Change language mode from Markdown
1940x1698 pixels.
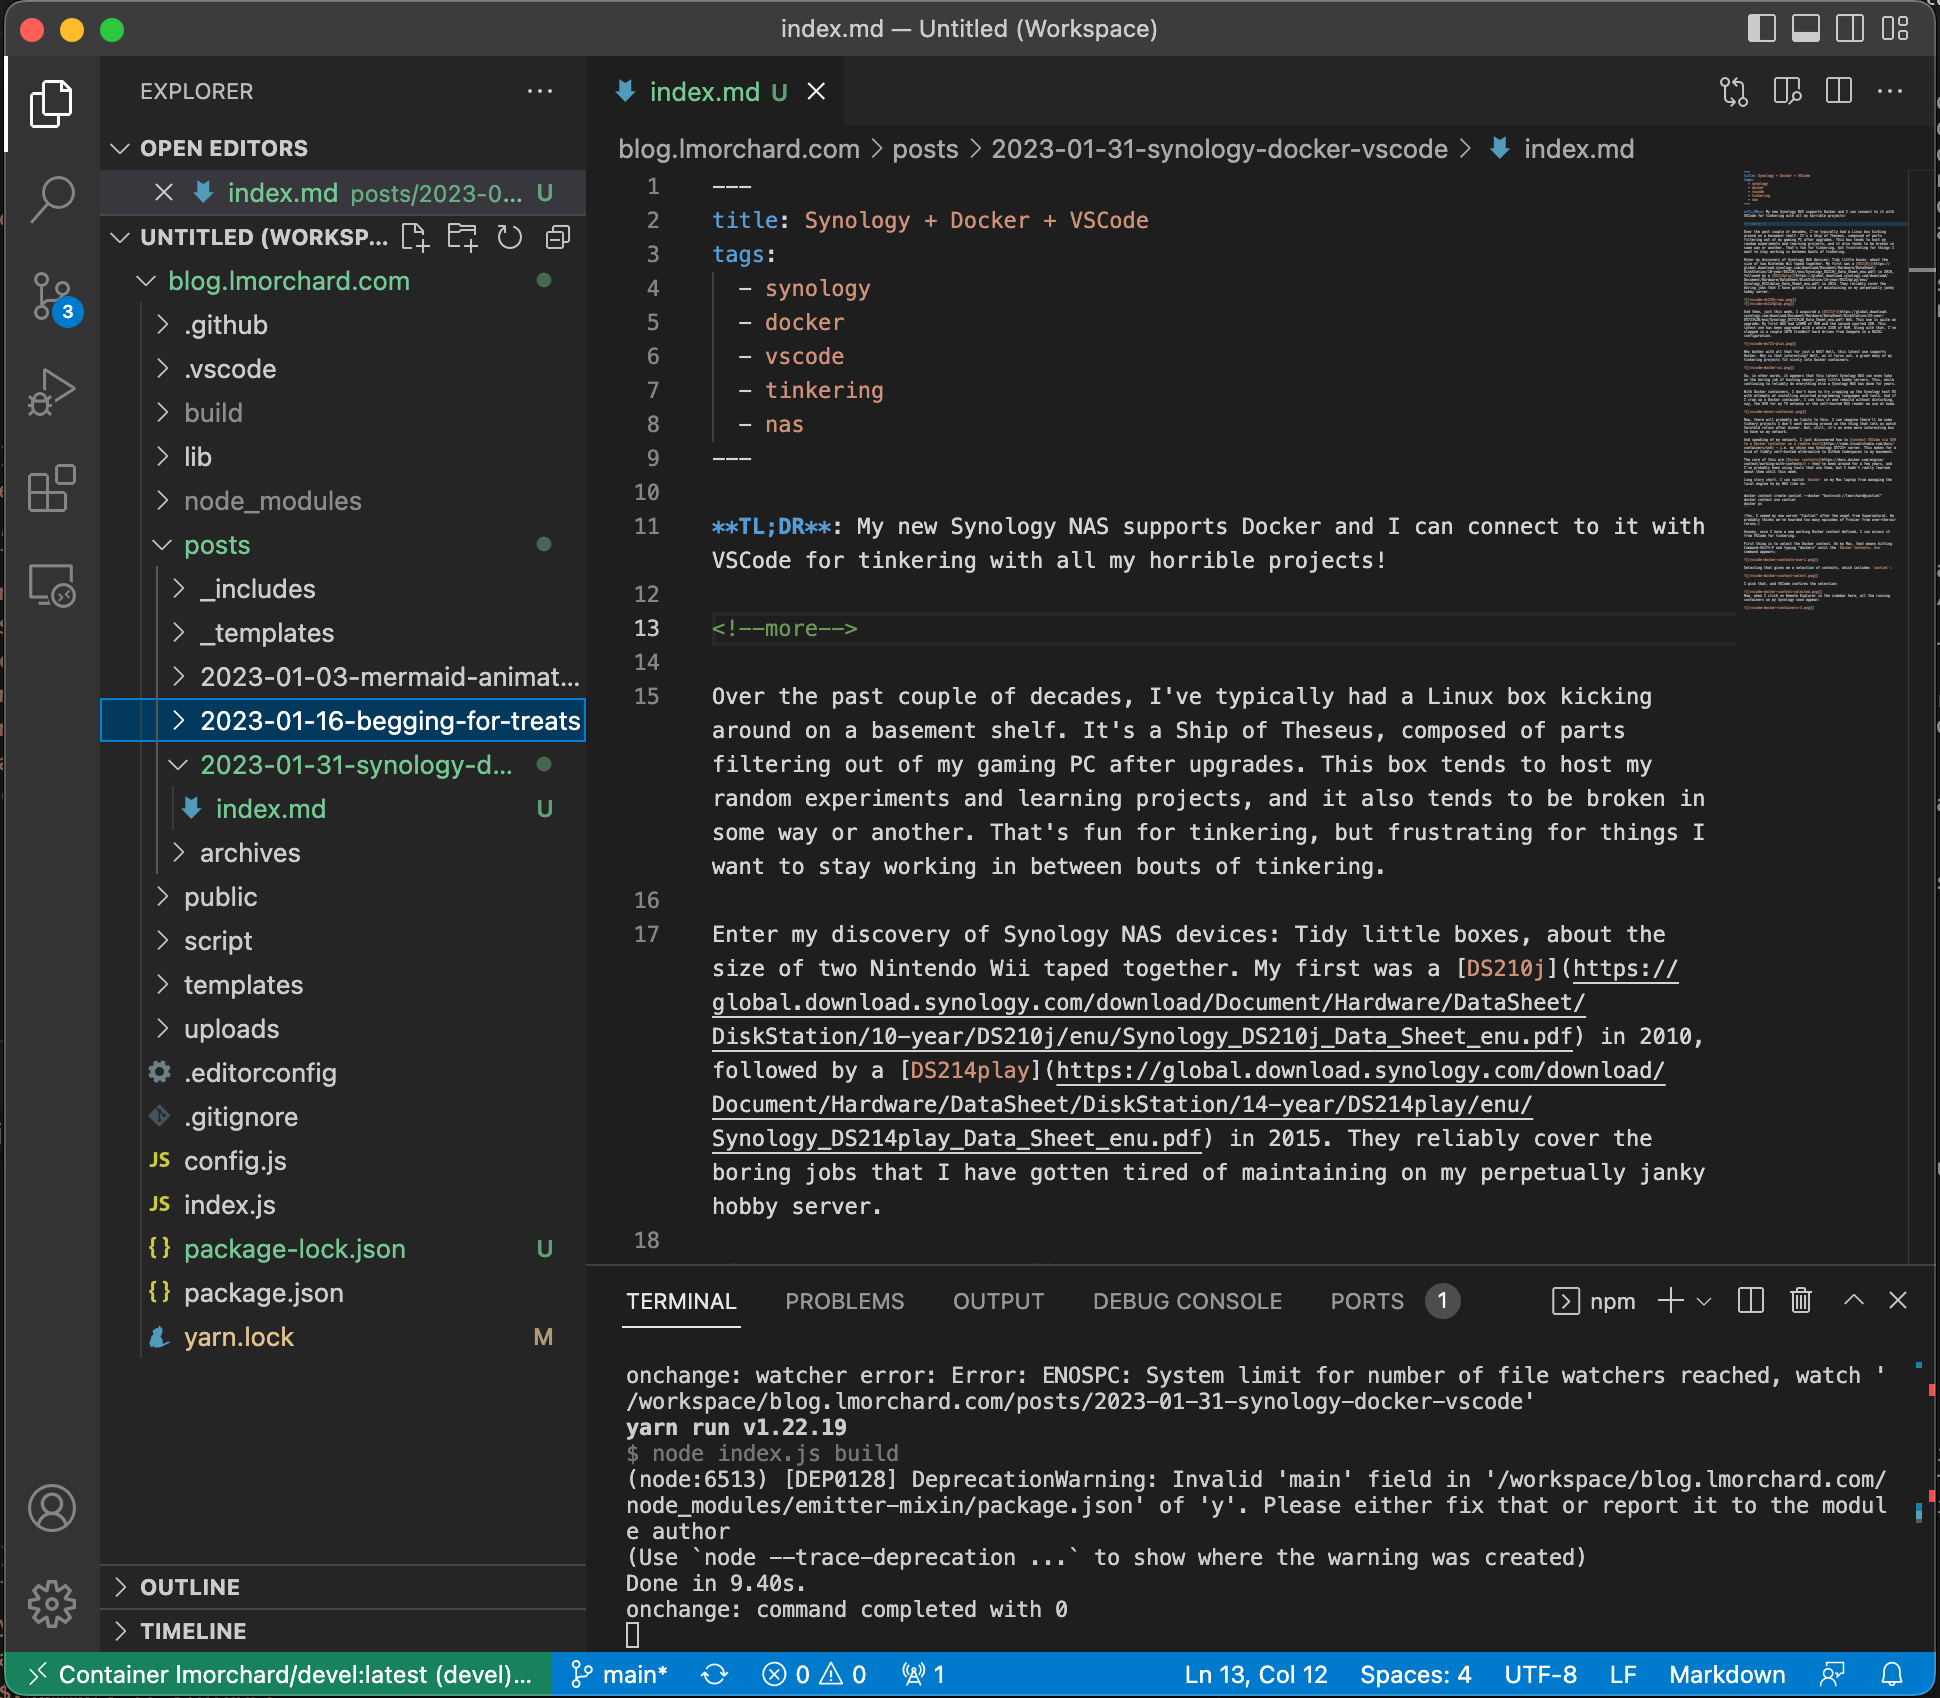[x=1727, y=1675]
